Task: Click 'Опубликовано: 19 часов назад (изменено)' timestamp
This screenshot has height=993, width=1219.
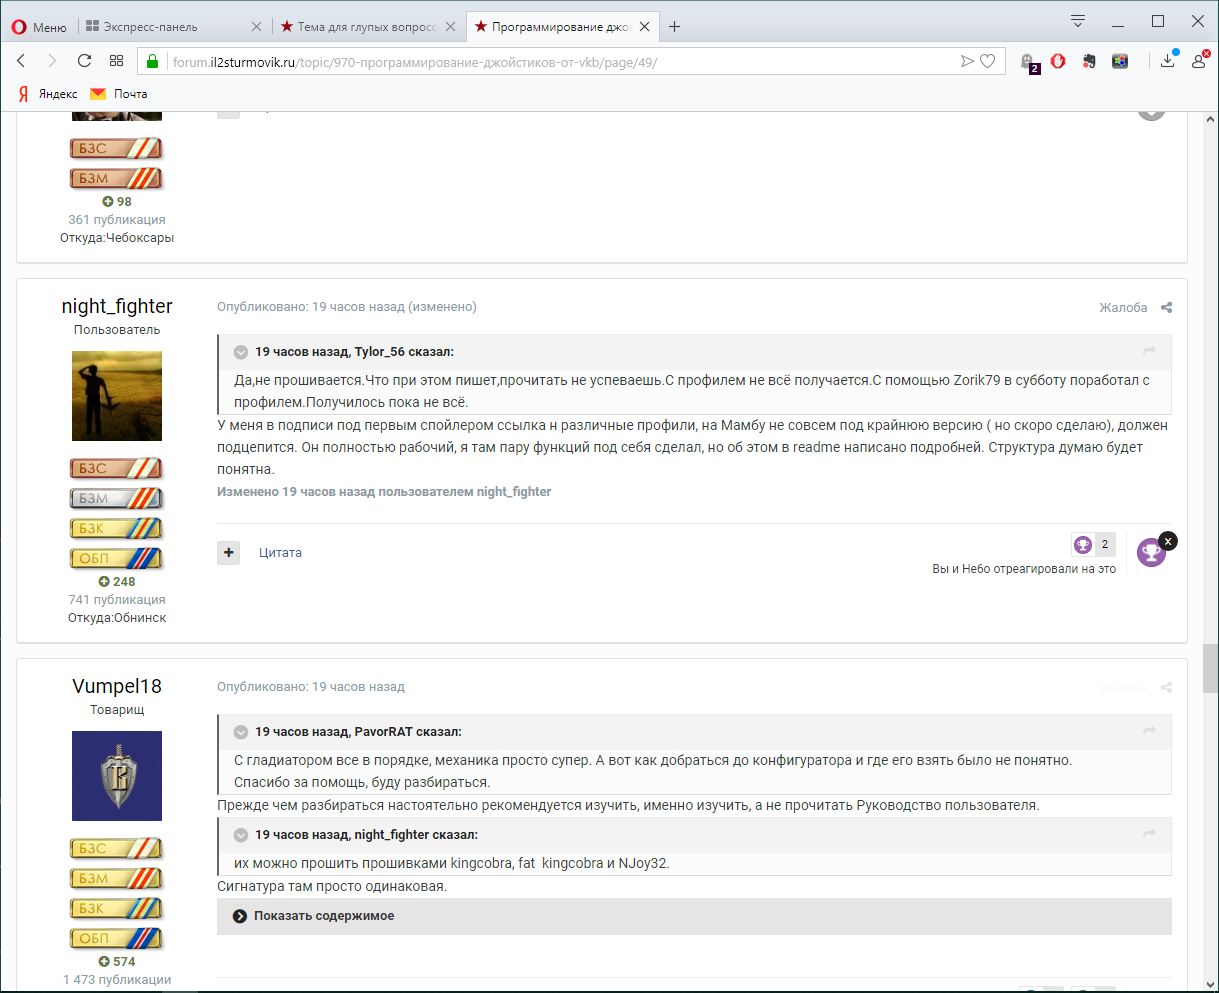Action: pyautogui.click(x=347, y=307)
